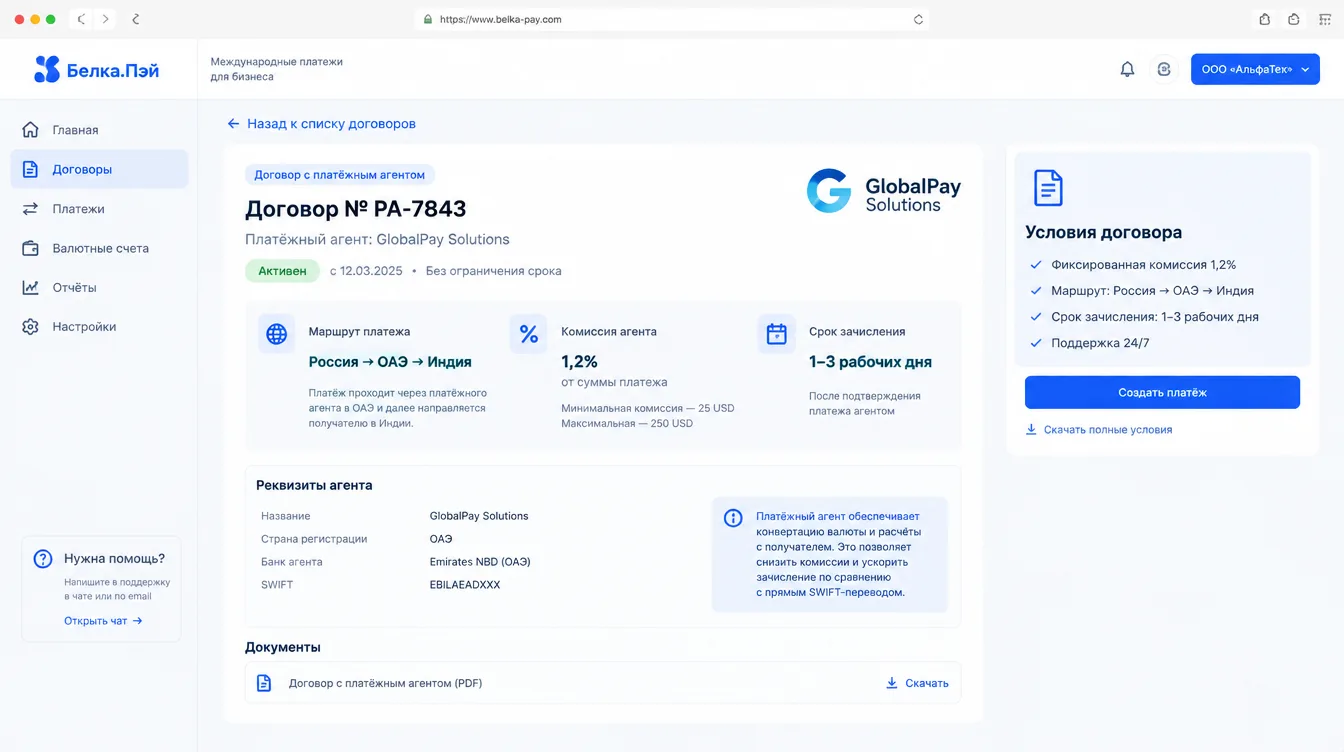Open the notifications bell

[1127, 69]
